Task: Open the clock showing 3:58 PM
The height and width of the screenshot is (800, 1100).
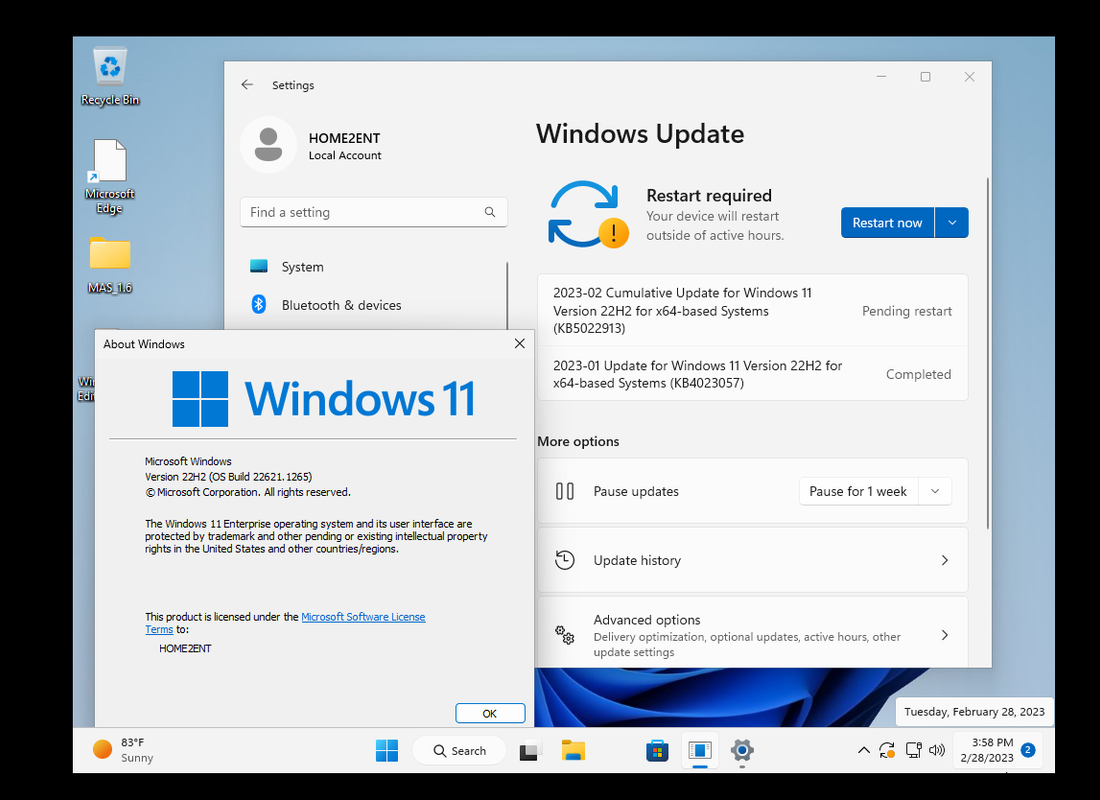Action: coord(987,750)
